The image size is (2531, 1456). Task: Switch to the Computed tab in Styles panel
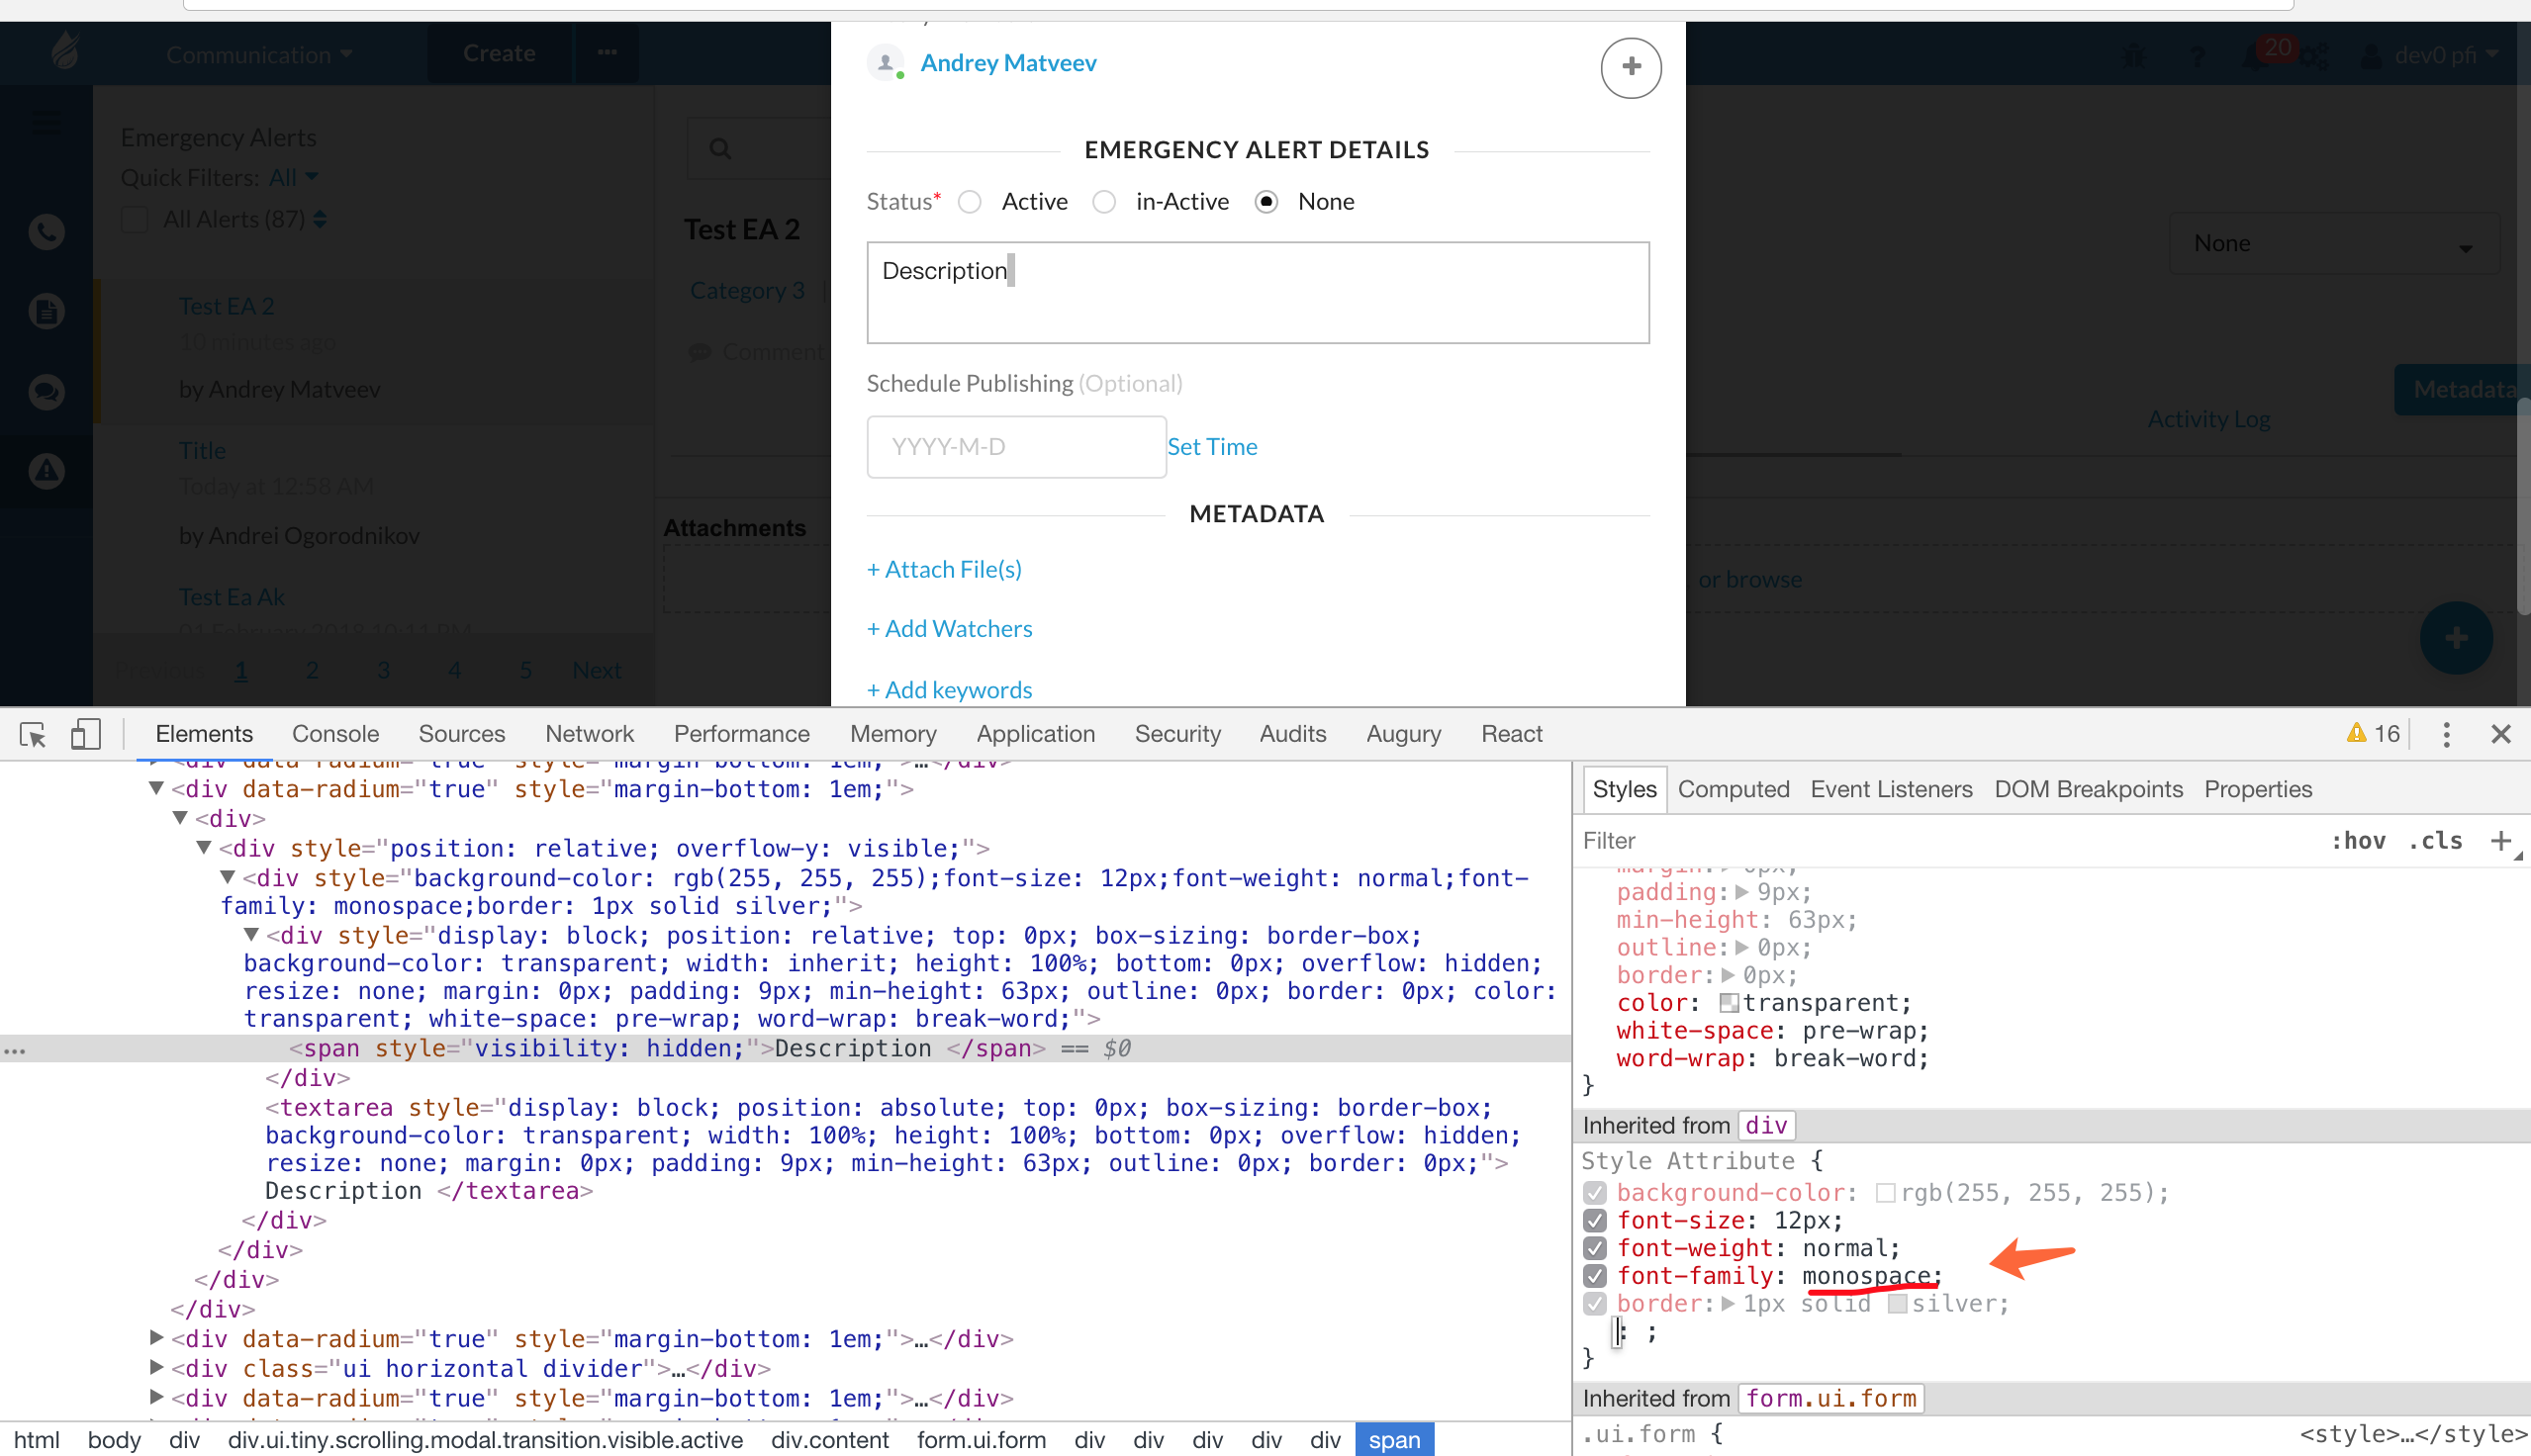pos(1733,789)
